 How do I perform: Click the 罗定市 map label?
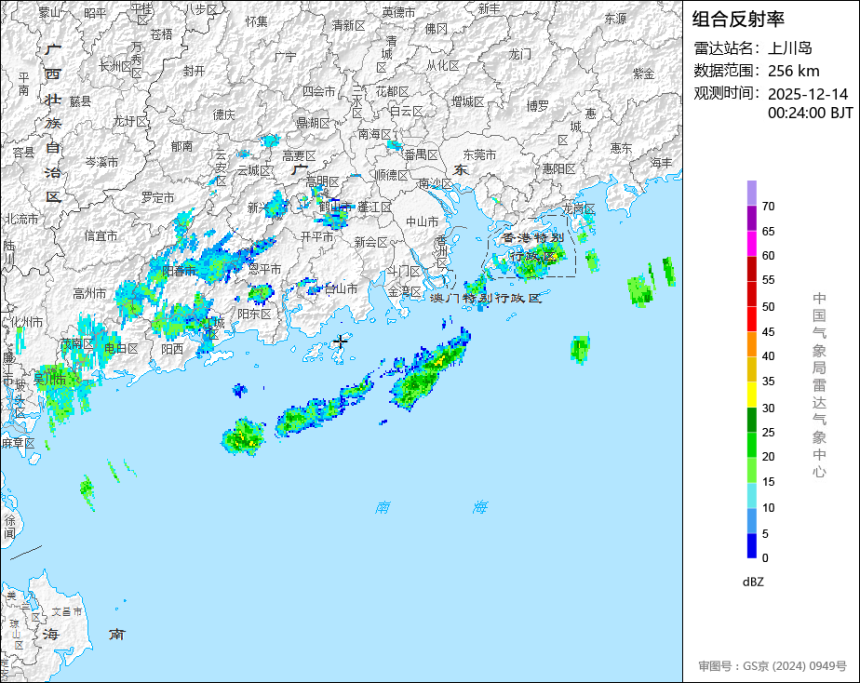pyautogui.click(x=158, y=197)
